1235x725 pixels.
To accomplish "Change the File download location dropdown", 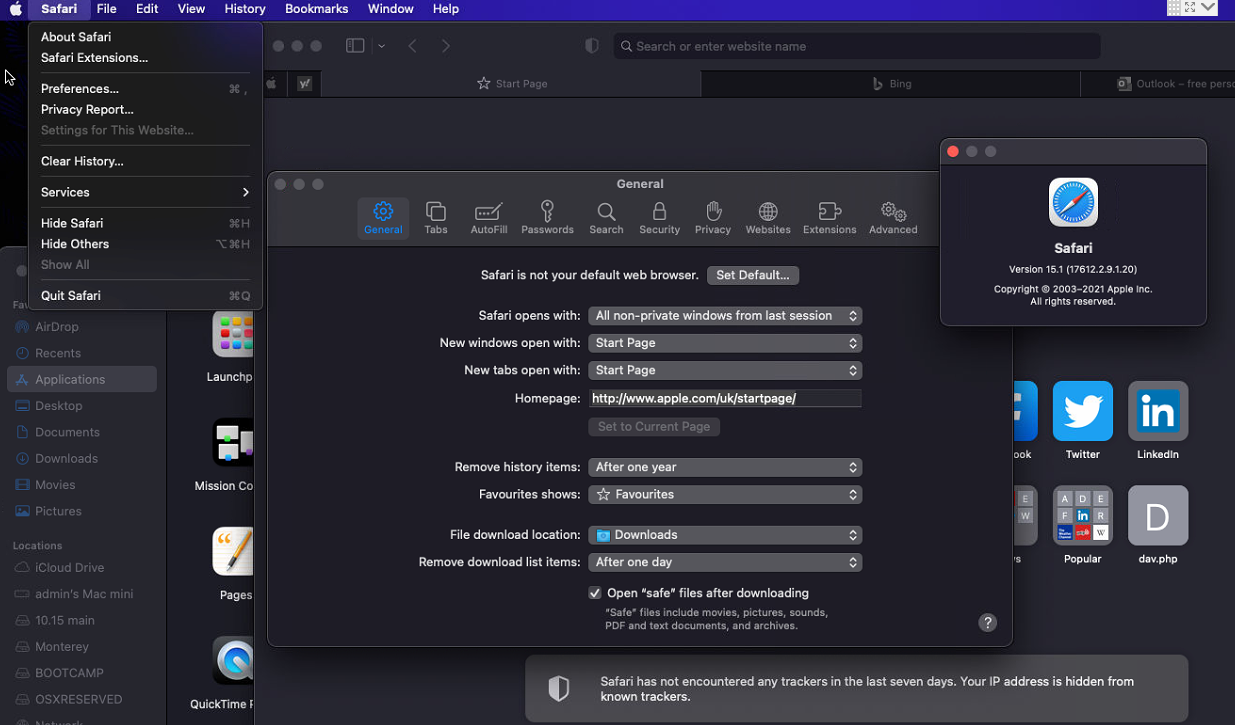I will coord(725,535).
